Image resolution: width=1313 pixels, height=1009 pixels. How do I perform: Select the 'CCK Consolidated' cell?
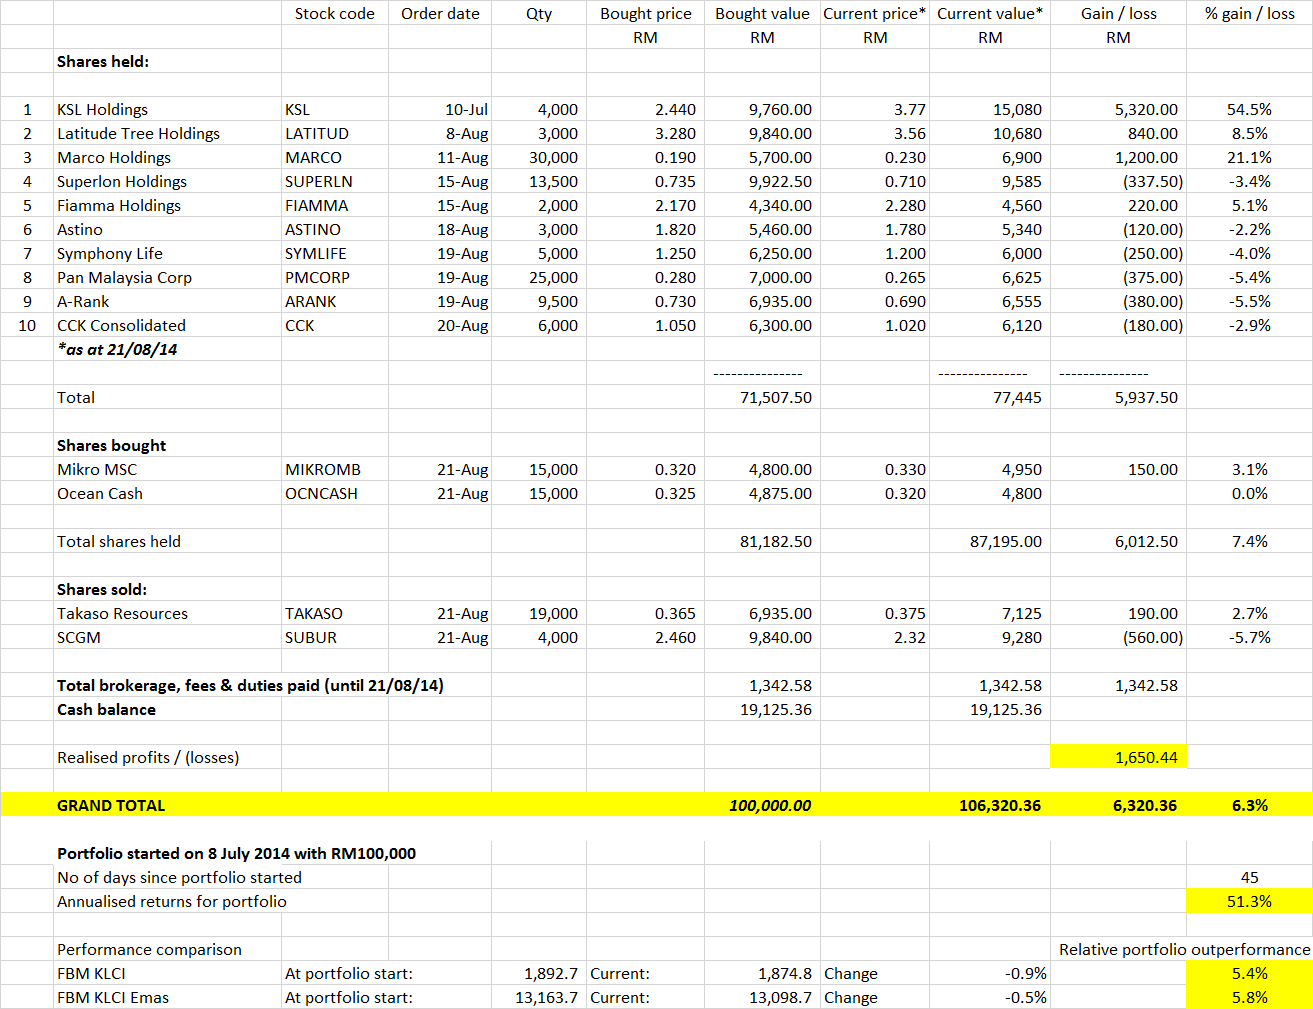coord(167,325)
